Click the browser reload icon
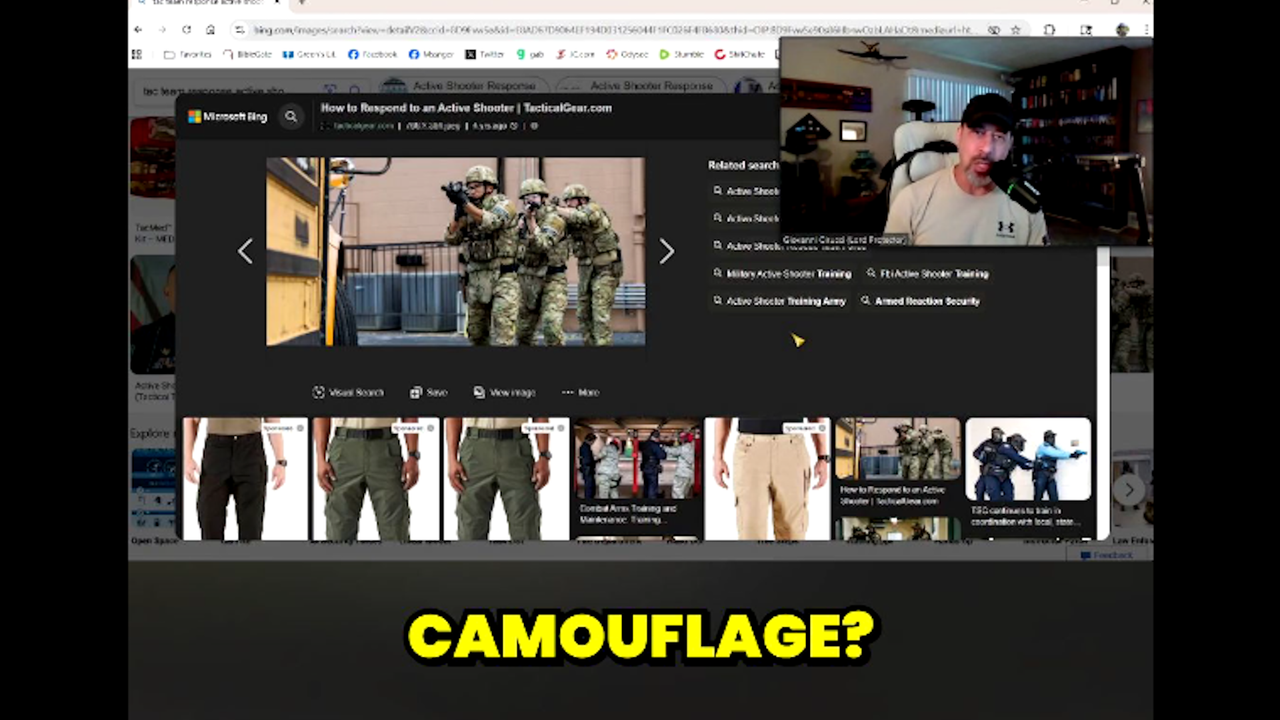1280x720 pixels. click(186, 30)
